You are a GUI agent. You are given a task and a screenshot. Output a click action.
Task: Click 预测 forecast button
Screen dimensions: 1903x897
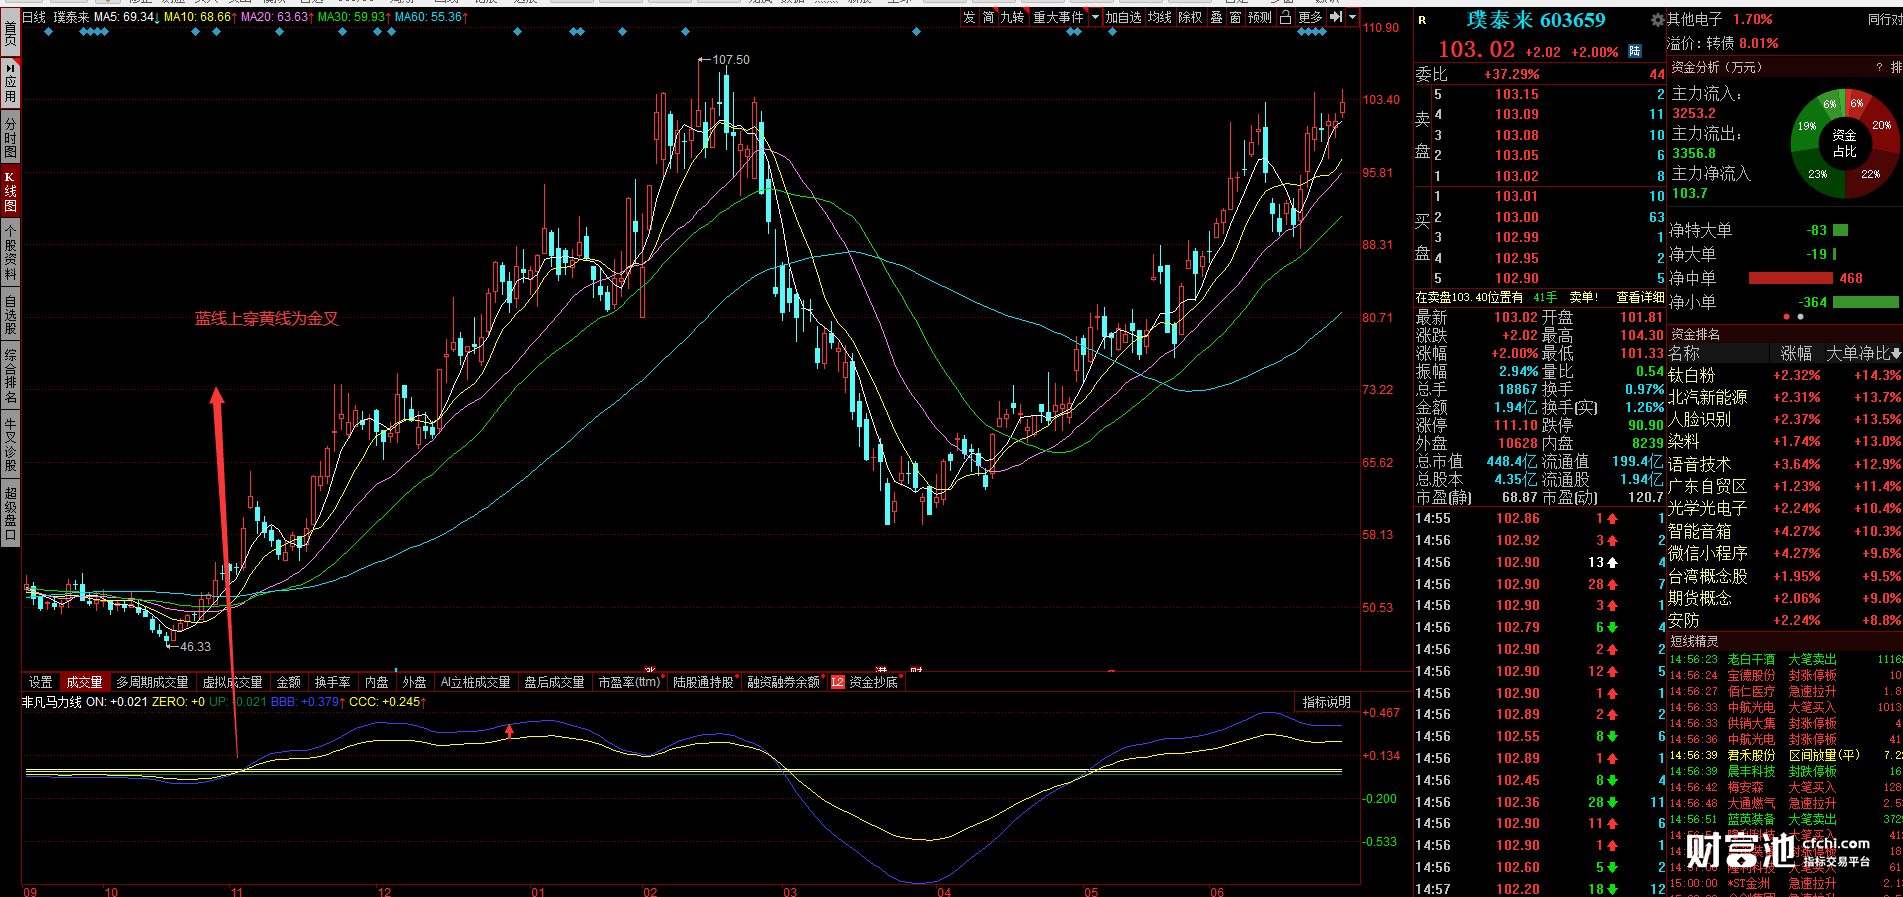(1260, 17)
